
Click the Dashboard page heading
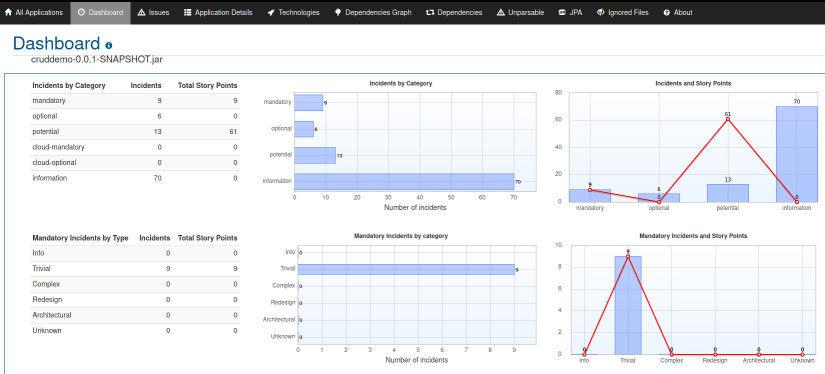[x=56, y=43]
